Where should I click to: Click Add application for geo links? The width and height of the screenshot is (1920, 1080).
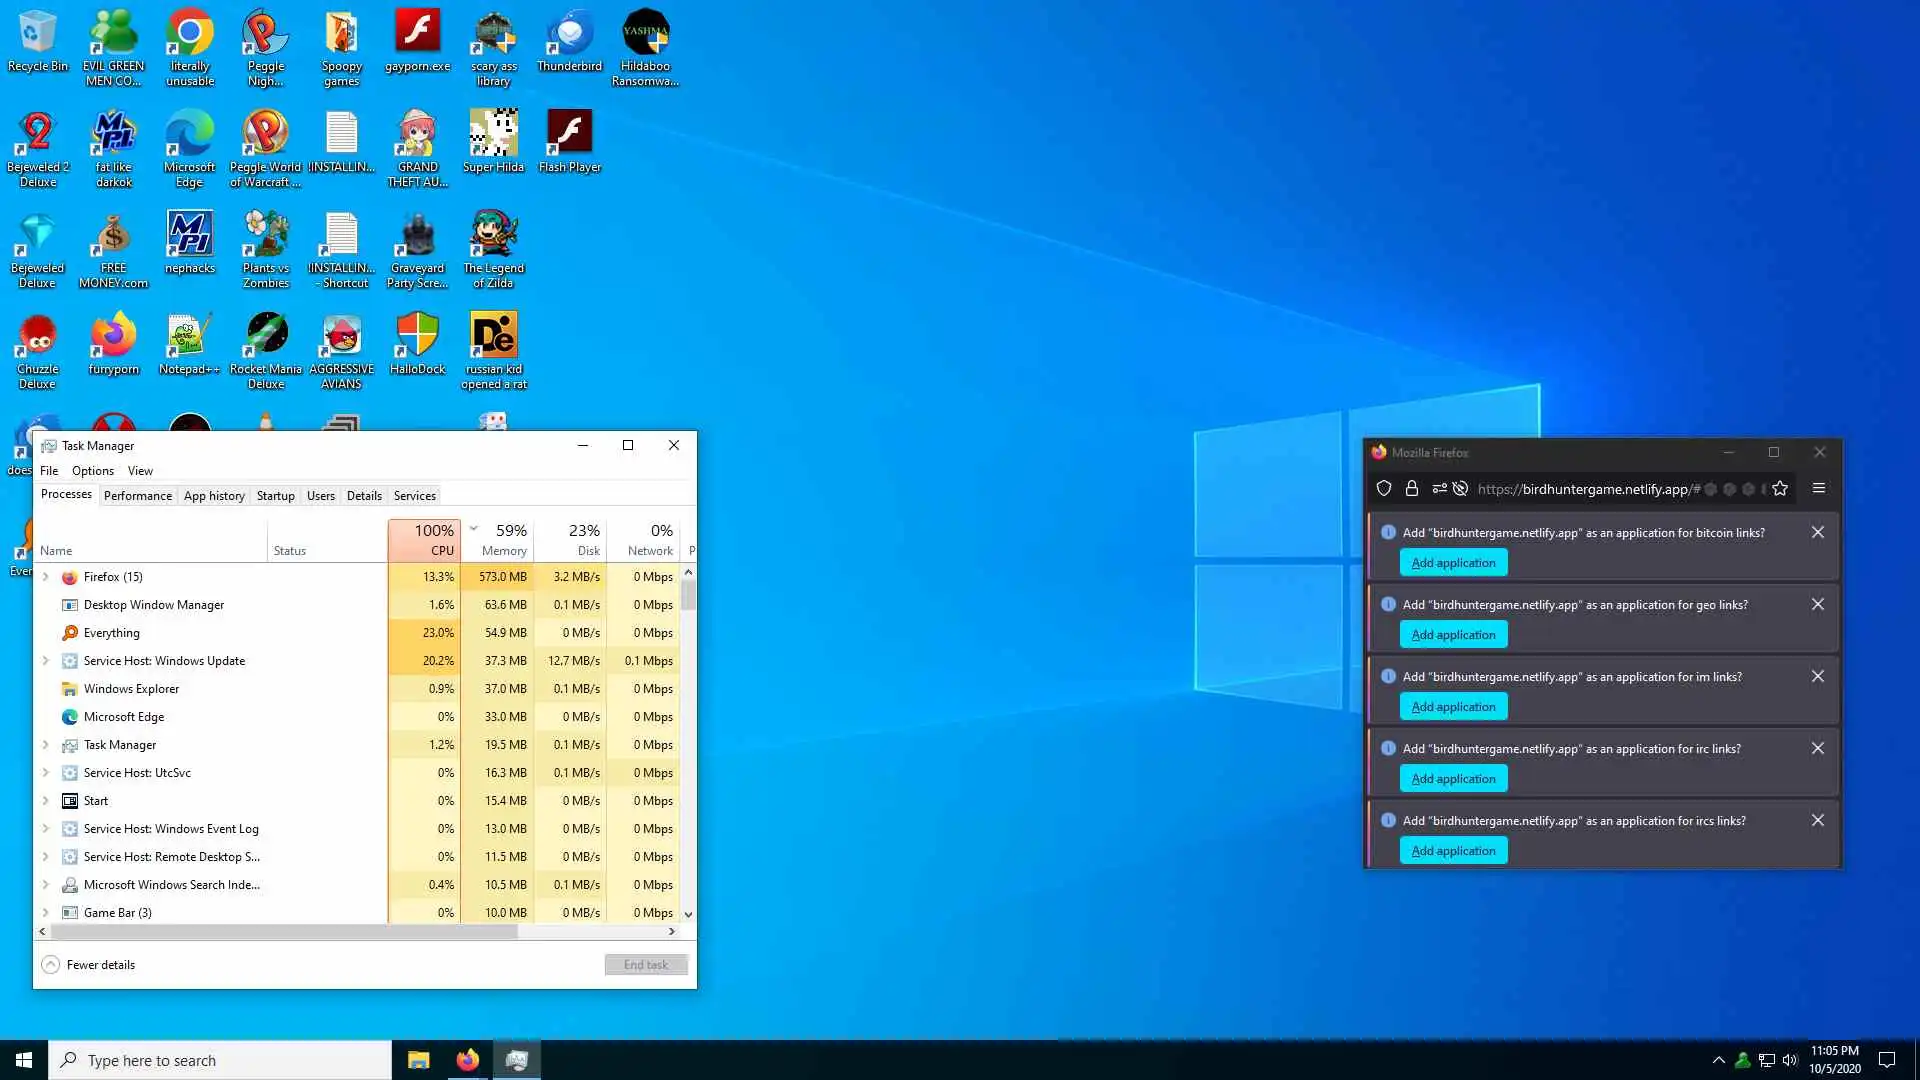(x=1453, y=635)
